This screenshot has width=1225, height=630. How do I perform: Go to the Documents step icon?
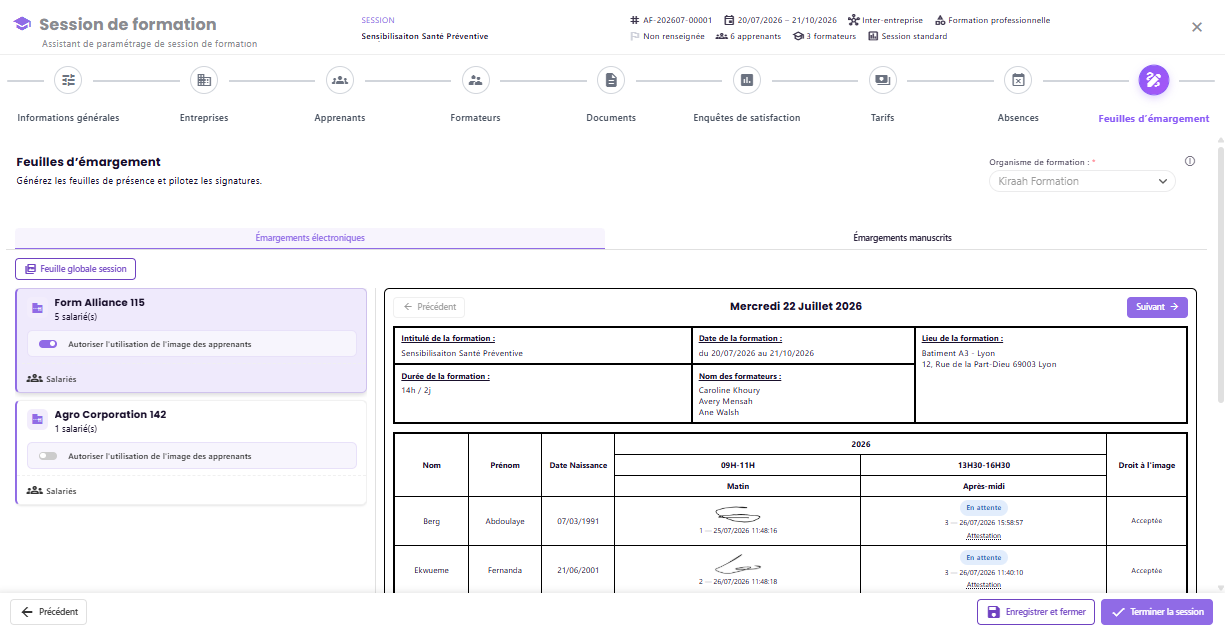tap(611, 80)
